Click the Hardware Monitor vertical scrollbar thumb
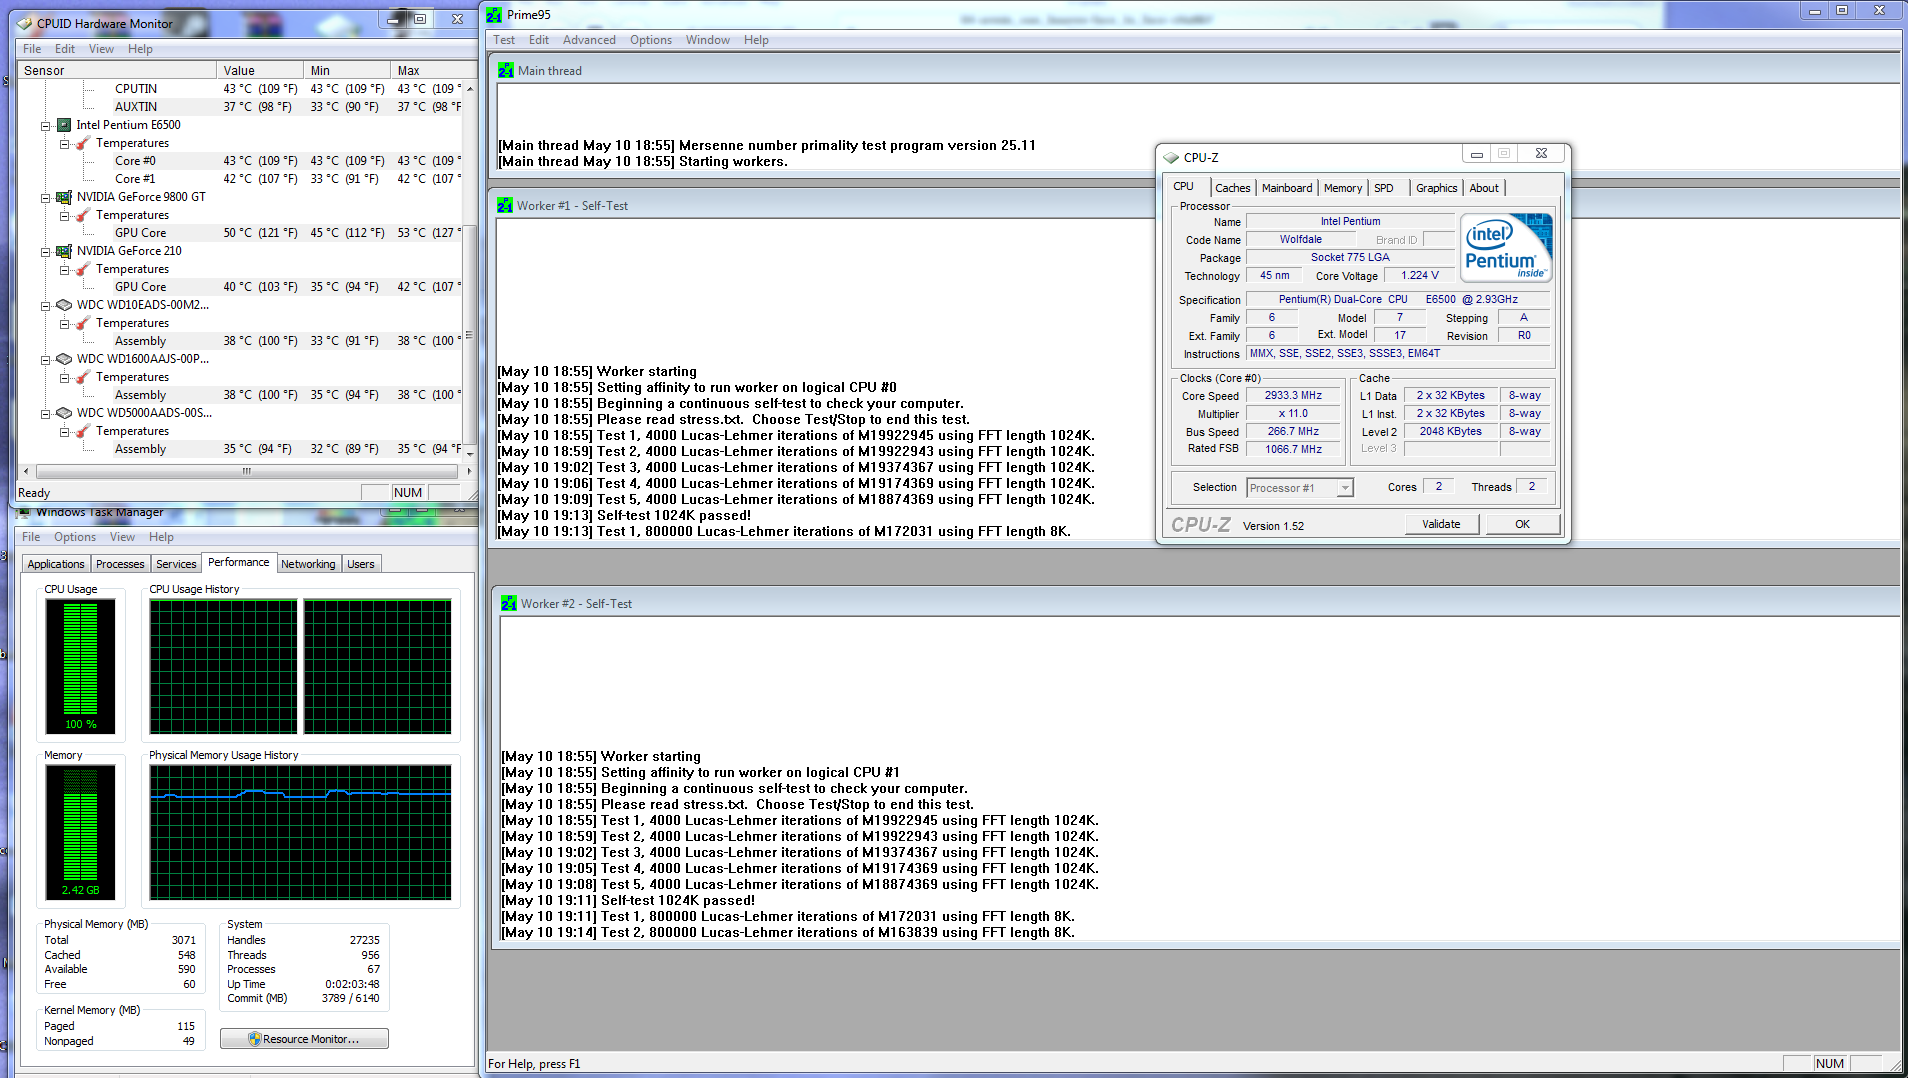This screenshot has height=1078, width=1908. (469, 335)
